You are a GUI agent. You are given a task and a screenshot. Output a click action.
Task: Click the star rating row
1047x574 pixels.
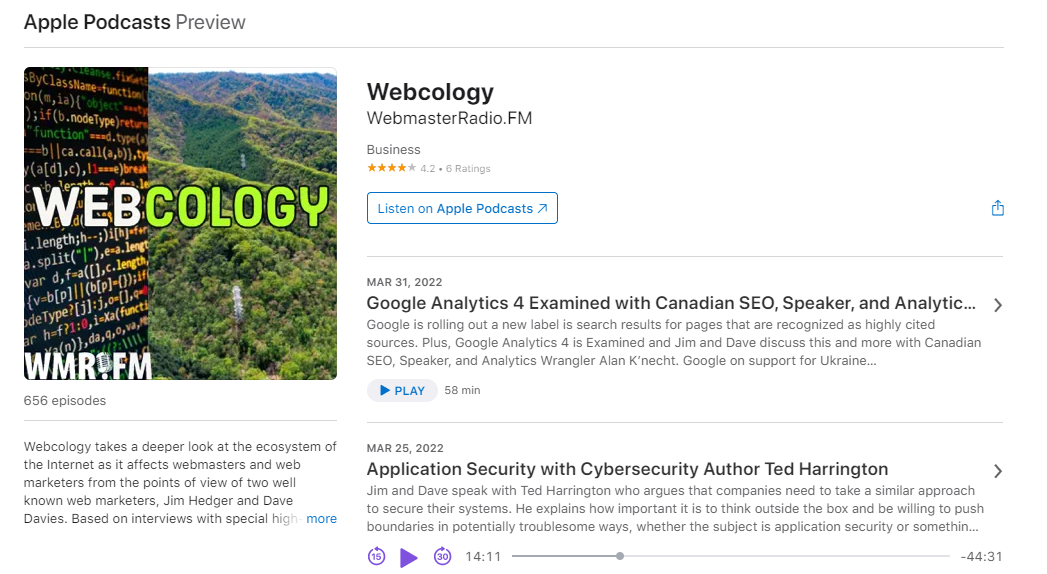tap(429, 168)
